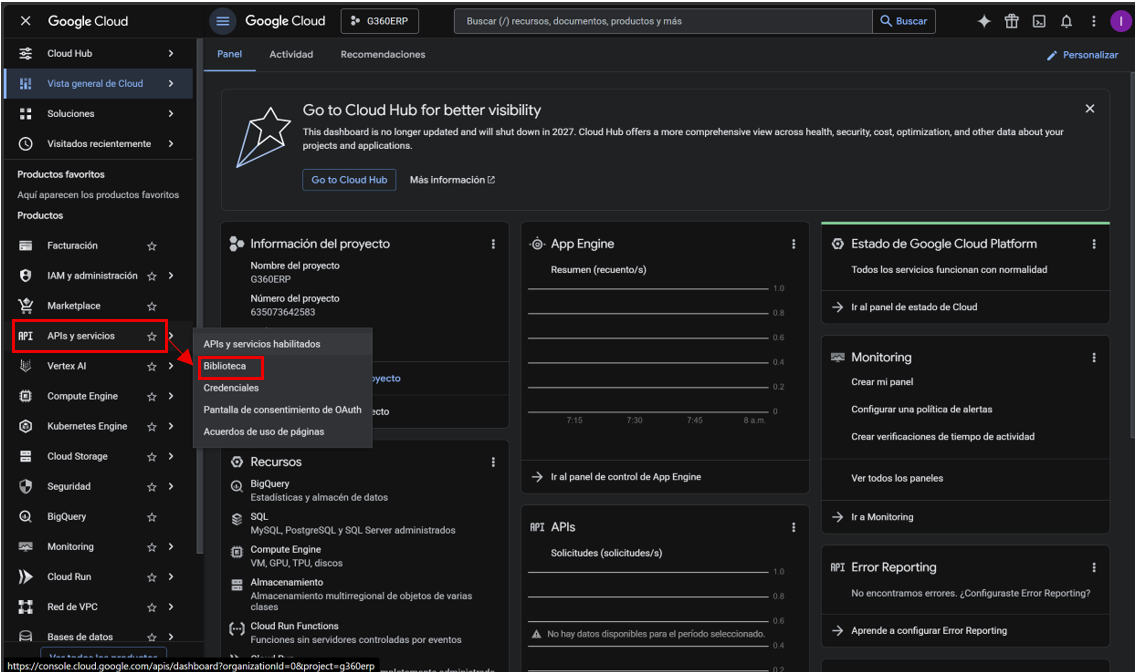
Task: Click the Go to Cloud Hub button
Action: tap(349, 180)
